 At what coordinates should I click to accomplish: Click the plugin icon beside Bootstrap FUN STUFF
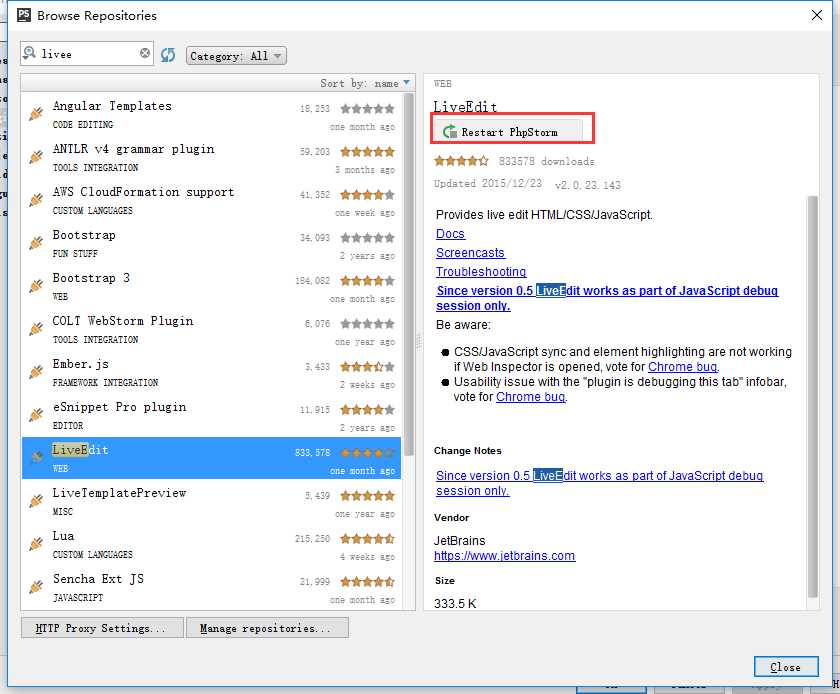coord(36,243)
